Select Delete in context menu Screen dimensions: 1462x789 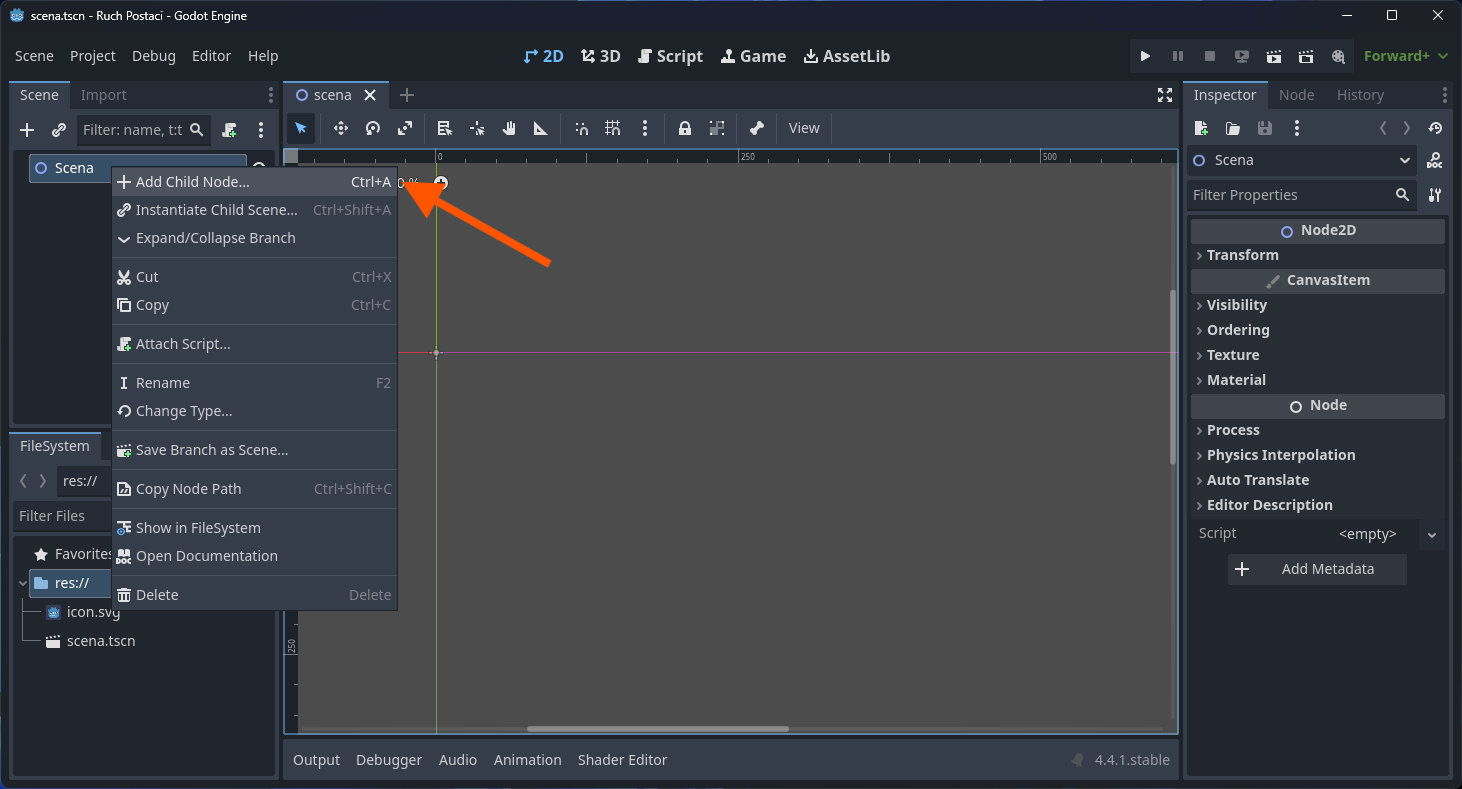pyautogui.click(x=254, y=595)
